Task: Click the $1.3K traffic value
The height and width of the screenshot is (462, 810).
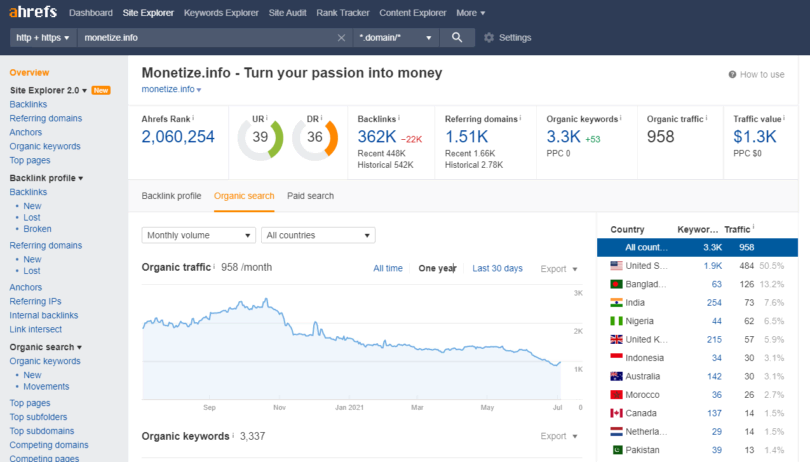Action: tap(755, 137)
